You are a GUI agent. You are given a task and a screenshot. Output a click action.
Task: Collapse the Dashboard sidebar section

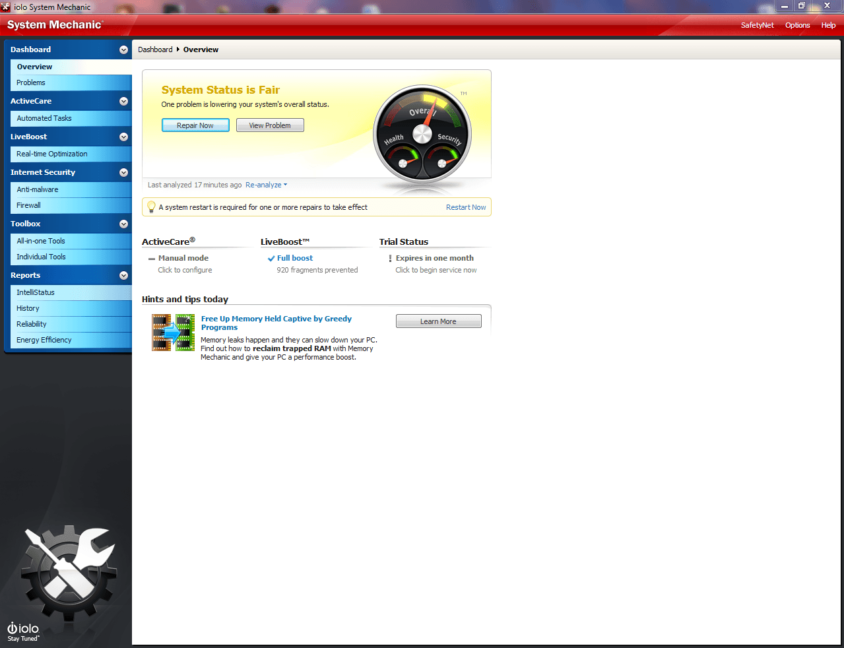[x=123, y=49]
